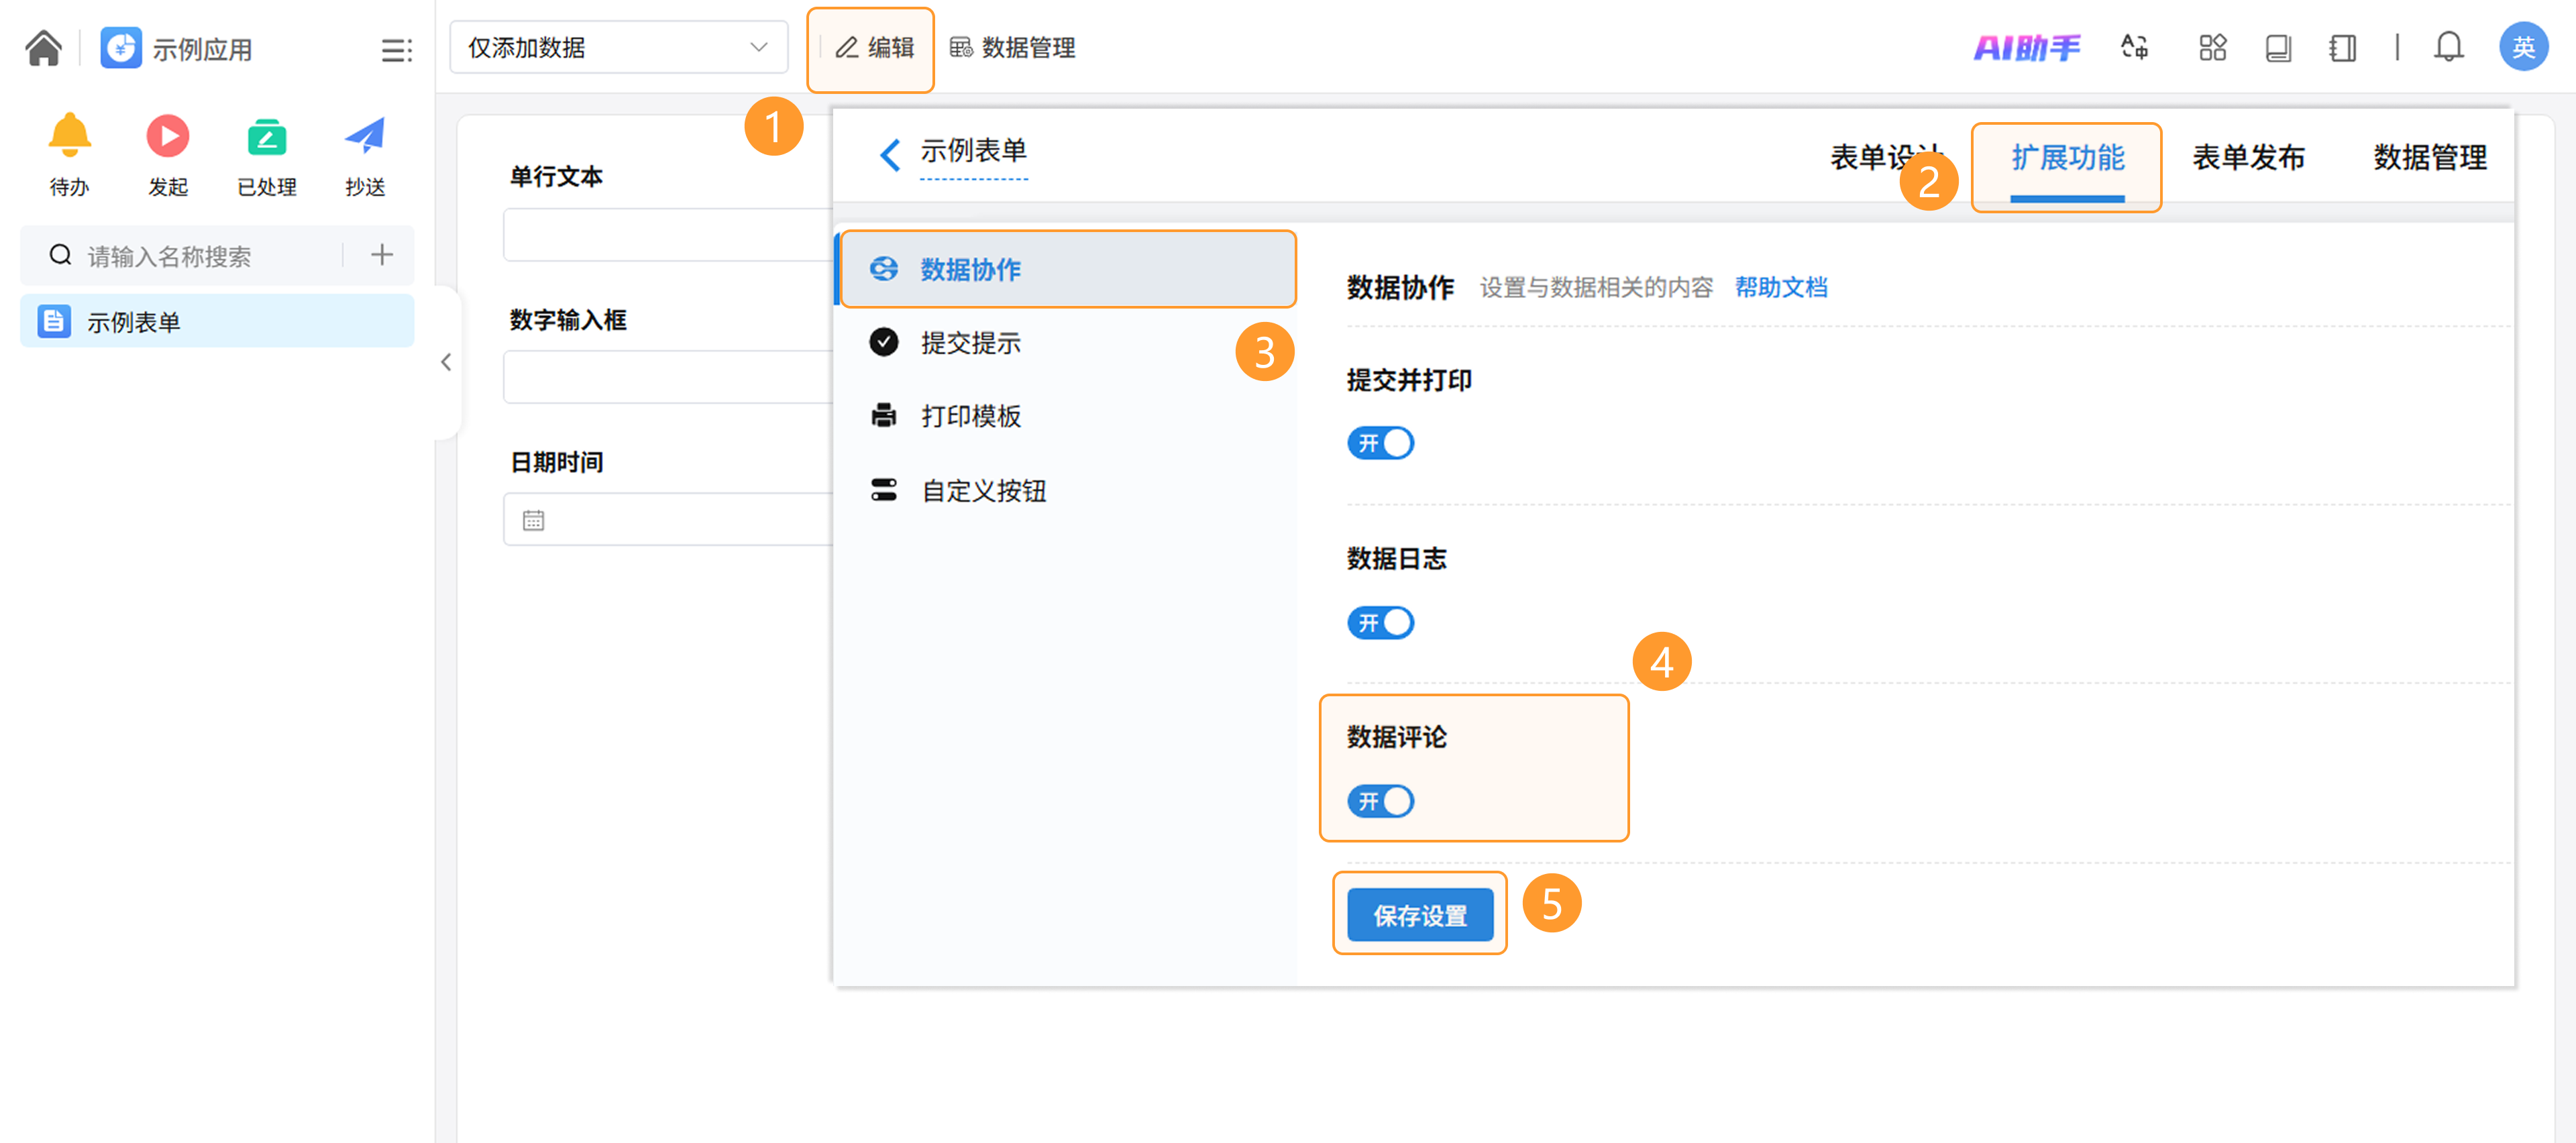Viewport: 2576px width, 1143px height.
Task: Turn off the 数据评论 switch
Action: pos(1380,801)
